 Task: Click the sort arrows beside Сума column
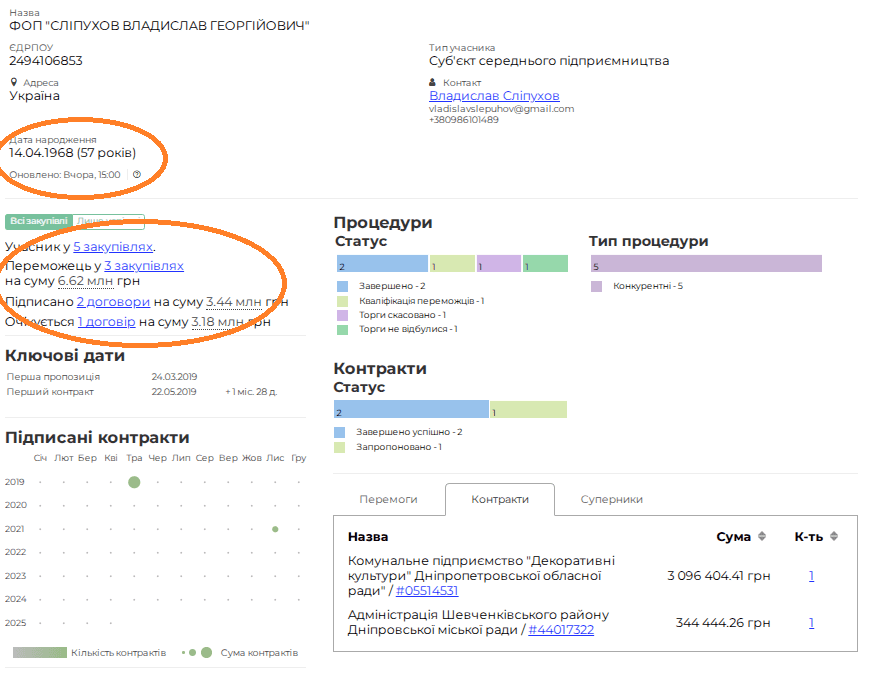(x=762, y=537)
